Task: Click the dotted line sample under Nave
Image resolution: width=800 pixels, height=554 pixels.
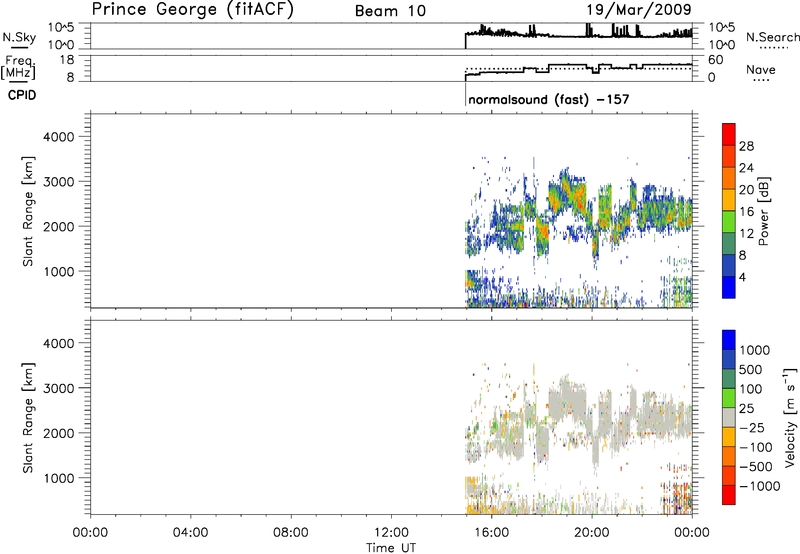Action: coord(762,80)
